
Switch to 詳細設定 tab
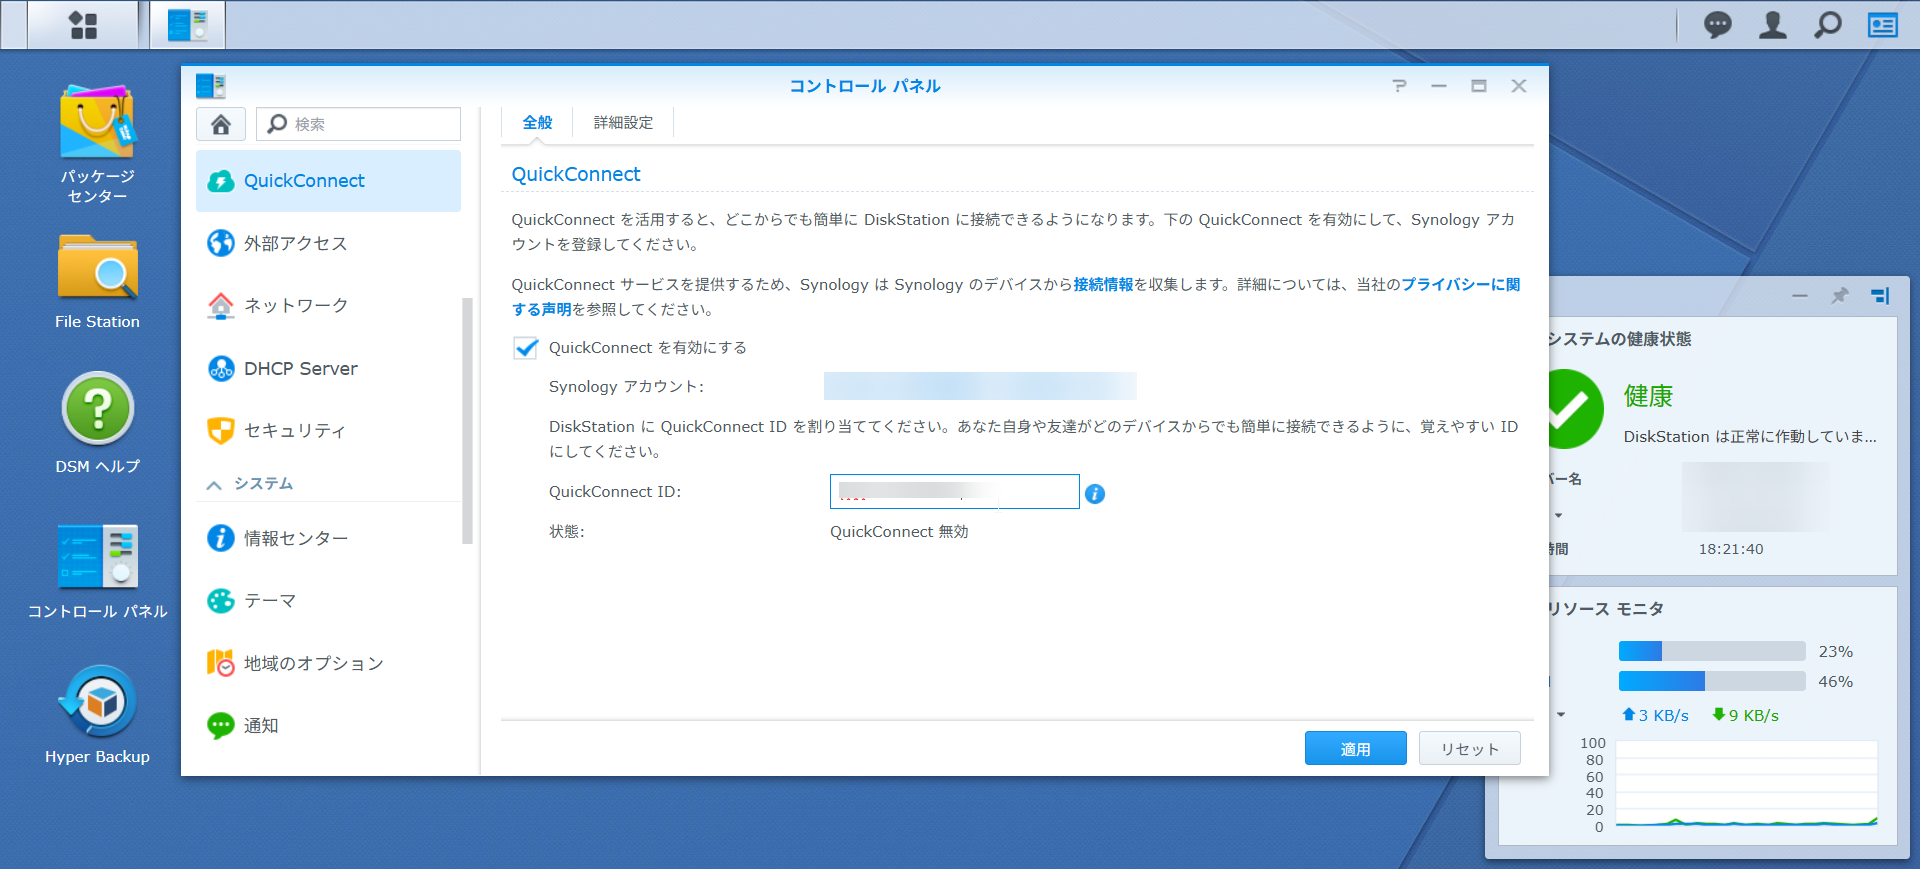(623, 123)
